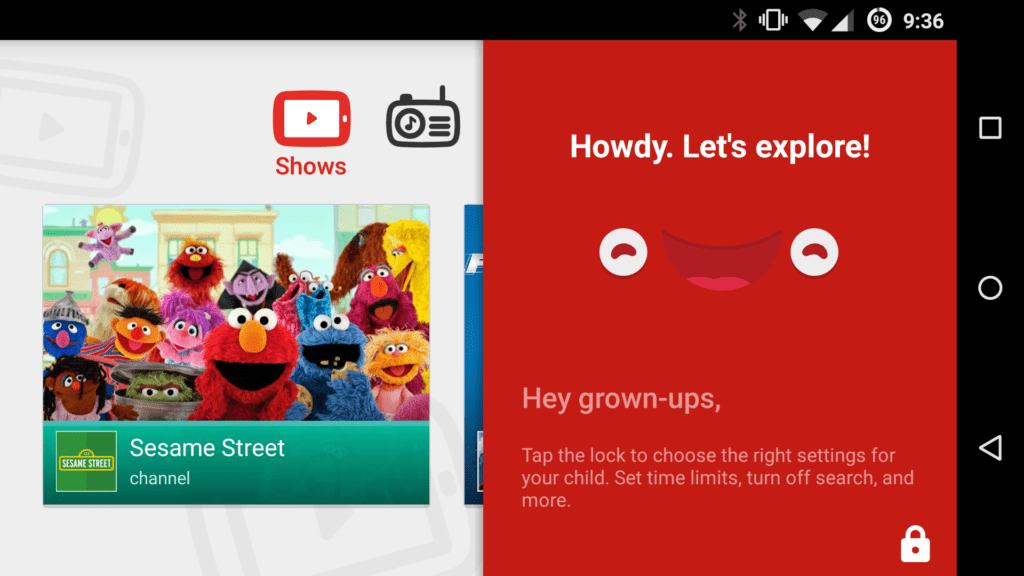1024x576 pixels.
Task: Open the Music radio category icon
Action: pos(423,117)
